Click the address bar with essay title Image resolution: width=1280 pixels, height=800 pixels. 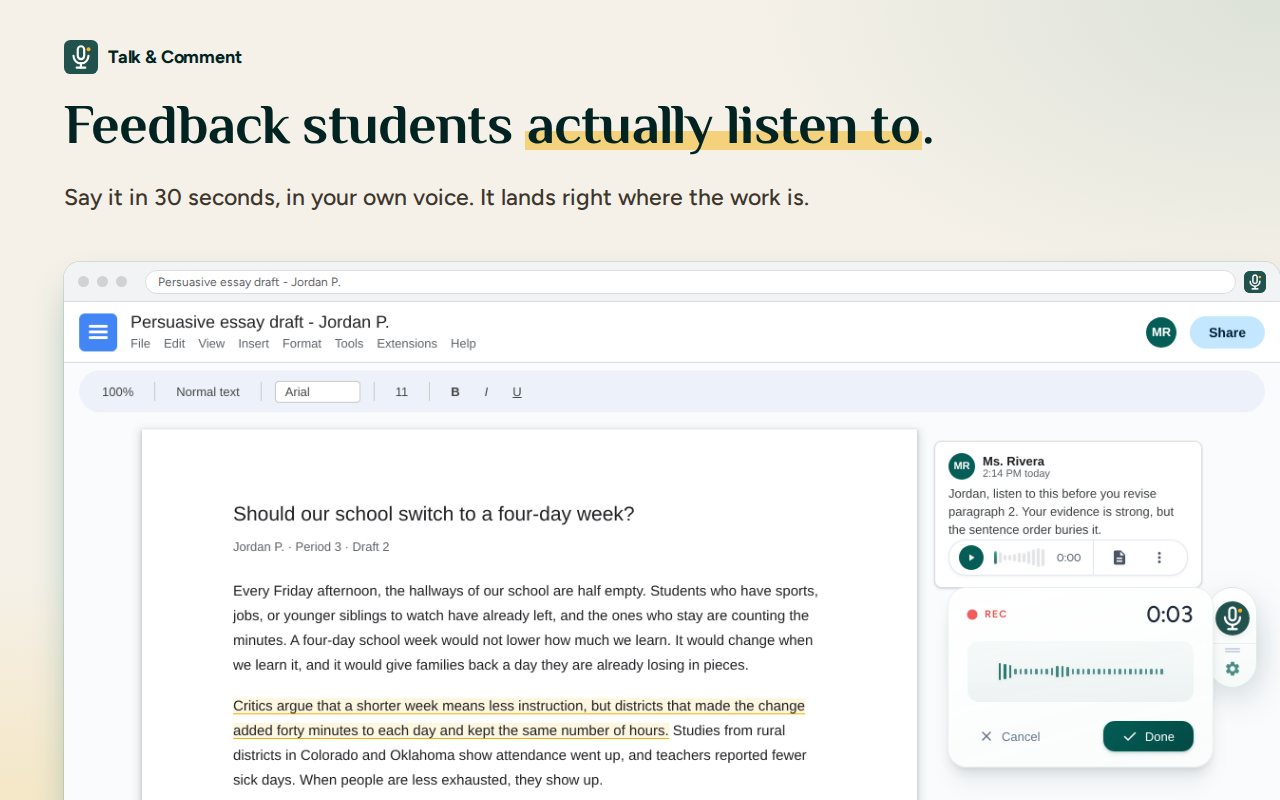point(690,282)
